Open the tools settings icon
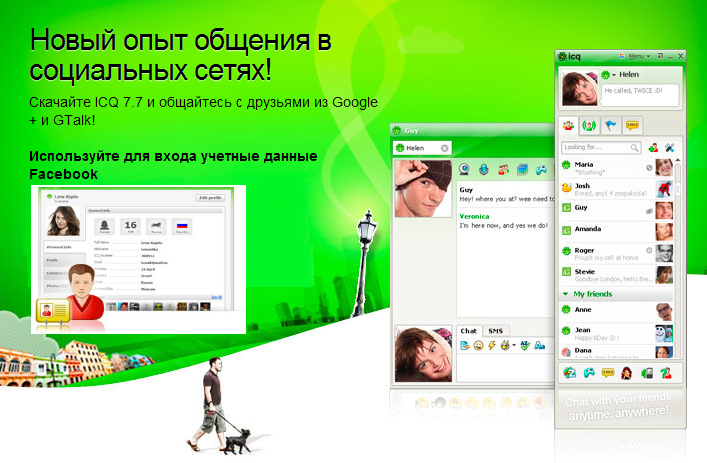The image size is (707, 463). click(670, 147)
